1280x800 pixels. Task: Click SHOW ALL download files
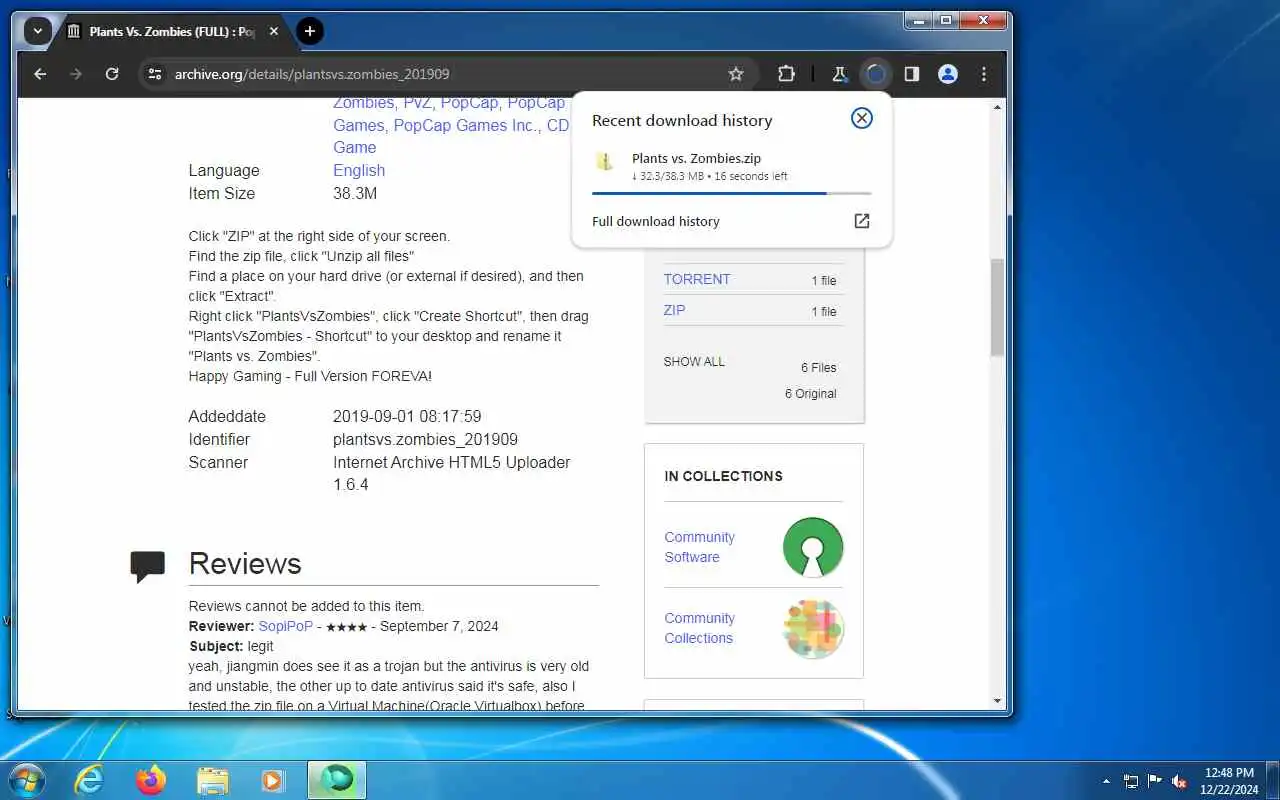[694, 362]
